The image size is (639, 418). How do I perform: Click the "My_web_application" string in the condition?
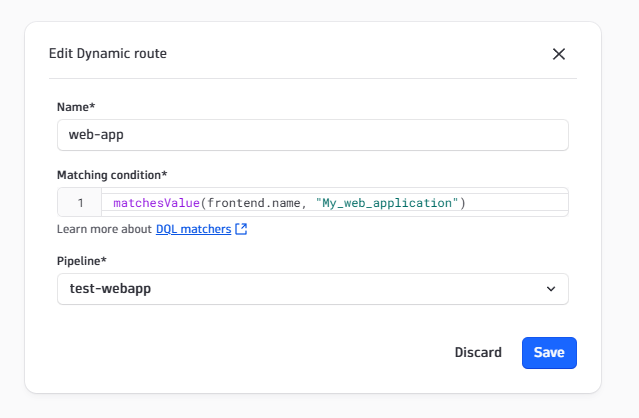coord(387,203)
